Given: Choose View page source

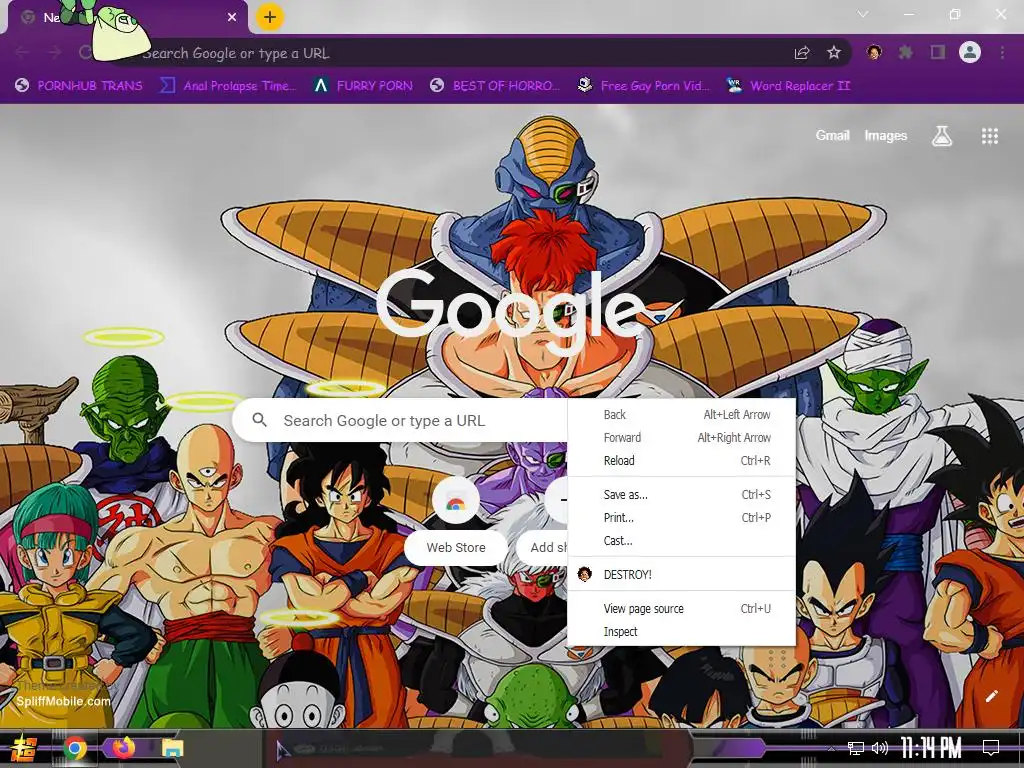Looking at the screenshot, I should (682, 608).
